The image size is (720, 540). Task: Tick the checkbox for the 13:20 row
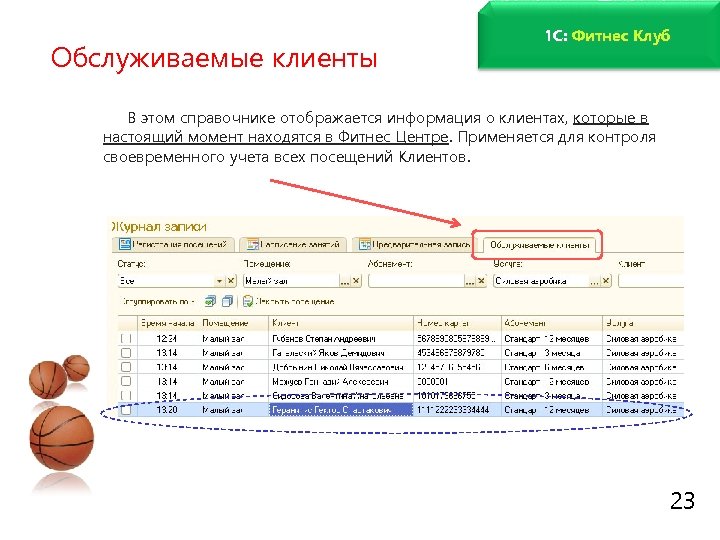click(126, 410)
